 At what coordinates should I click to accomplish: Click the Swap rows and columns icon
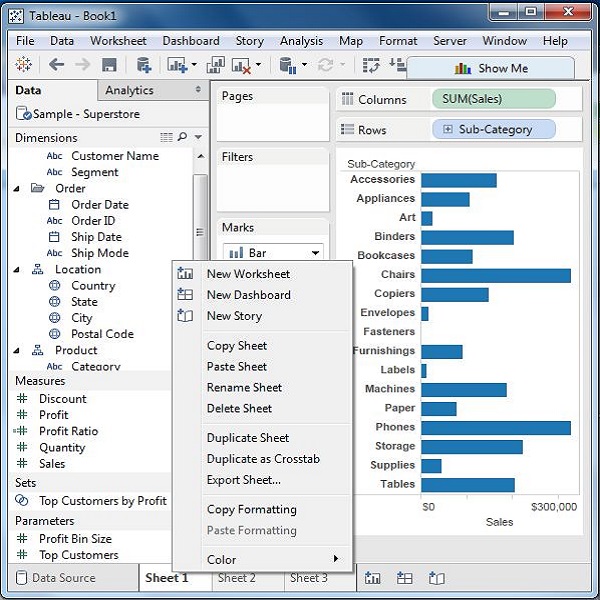[x=371, y=66]
